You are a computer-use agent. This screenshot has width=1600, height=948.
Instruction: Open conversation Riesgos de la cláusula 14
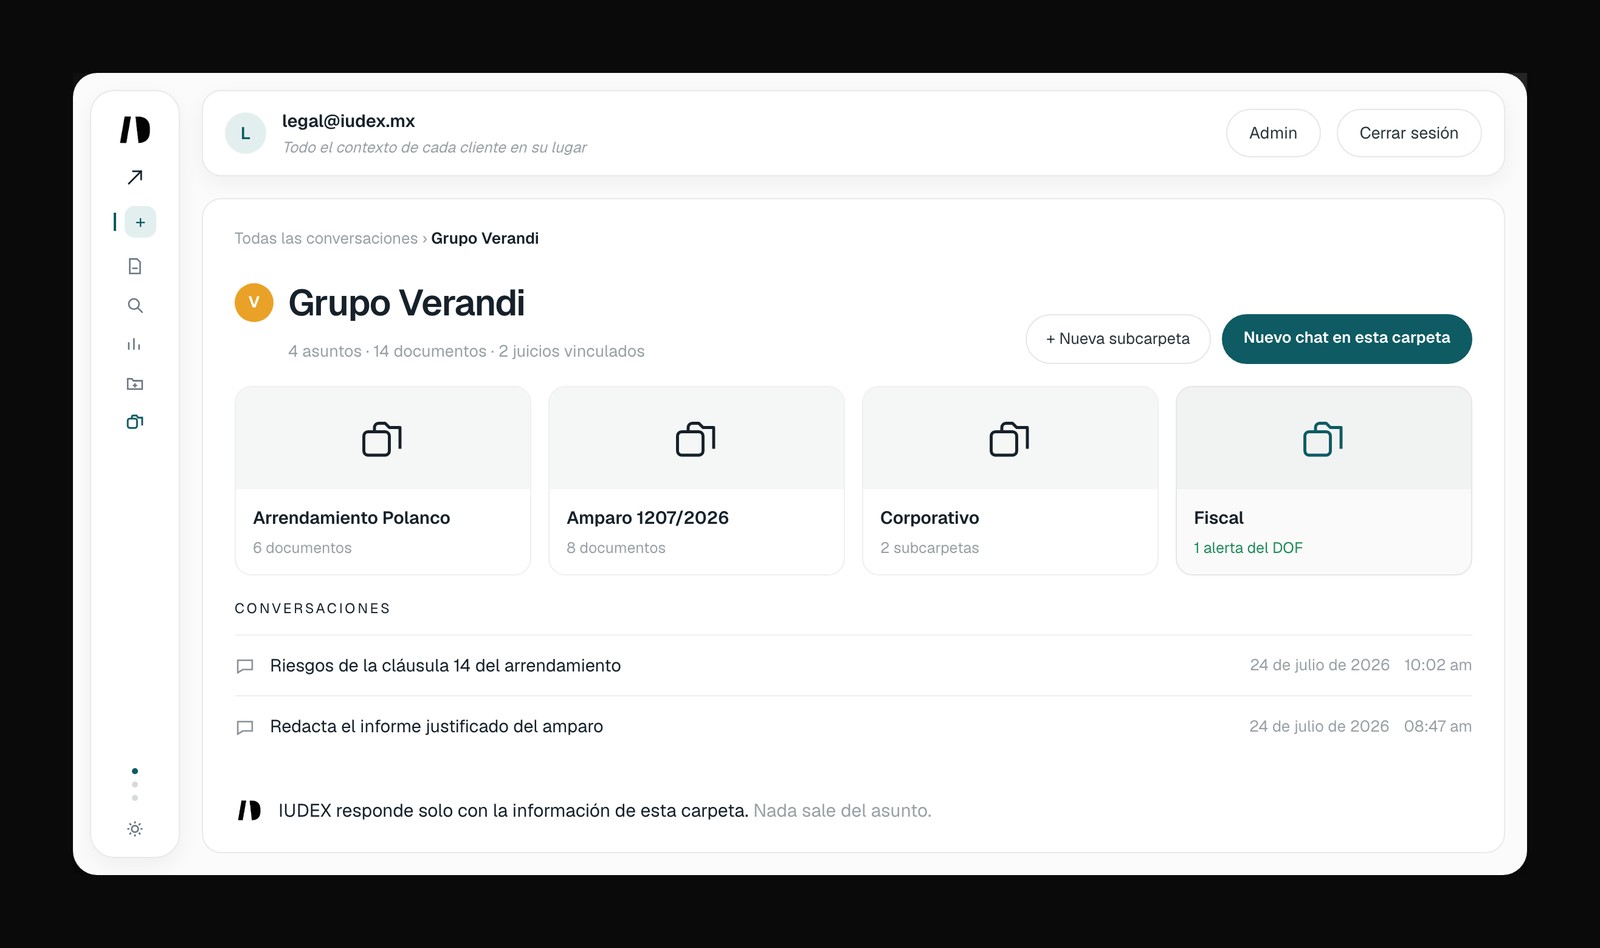(853, 665)
